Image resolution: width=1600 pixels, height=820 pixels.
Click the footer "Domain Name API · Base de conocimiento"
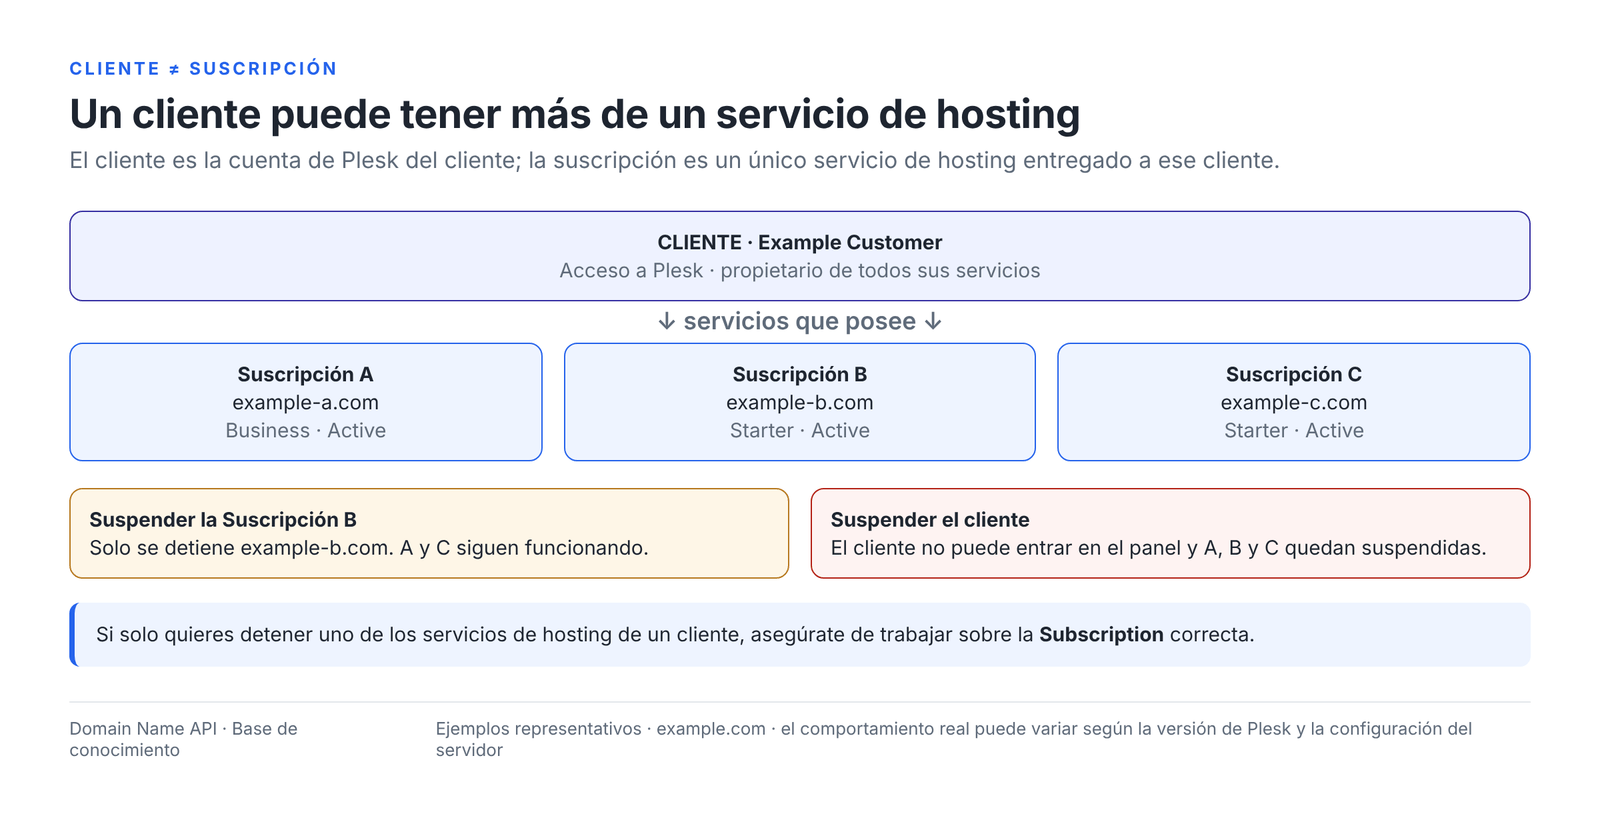pyautogui.click(x=183, y=739)
